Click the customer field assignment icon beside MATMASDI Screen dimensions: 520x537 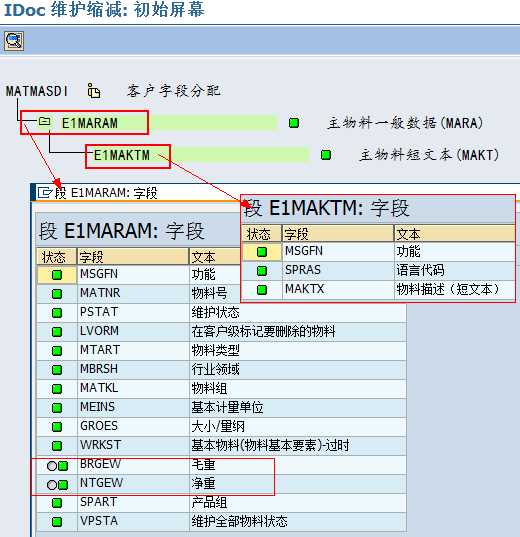tap(94, 91)
